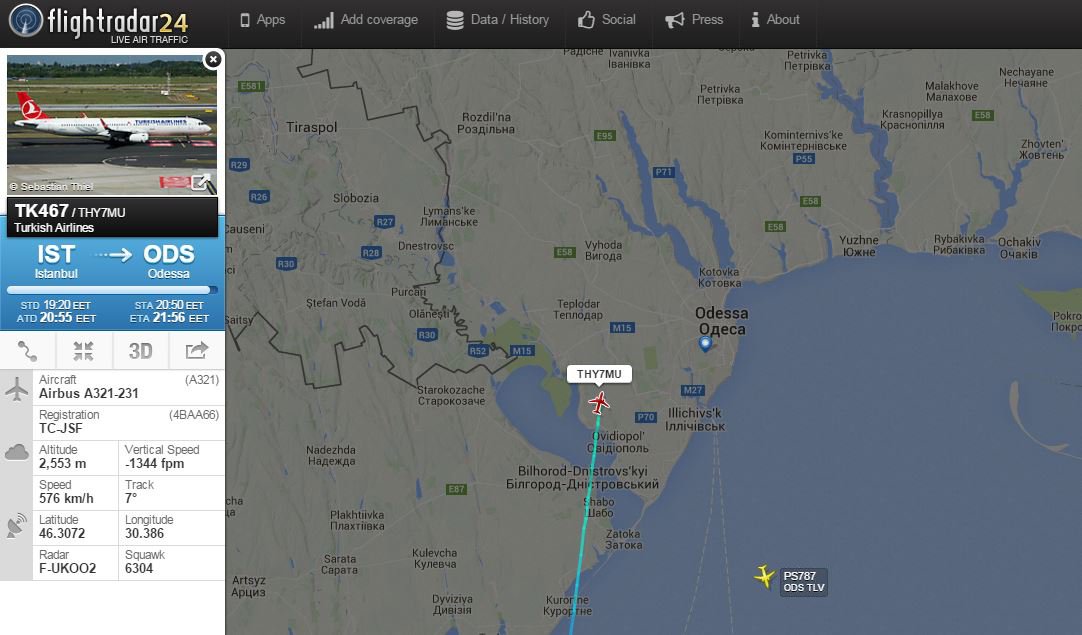Open the About menu item
1082x635 pixels.
pyautogui.click(x=775, y=20)
